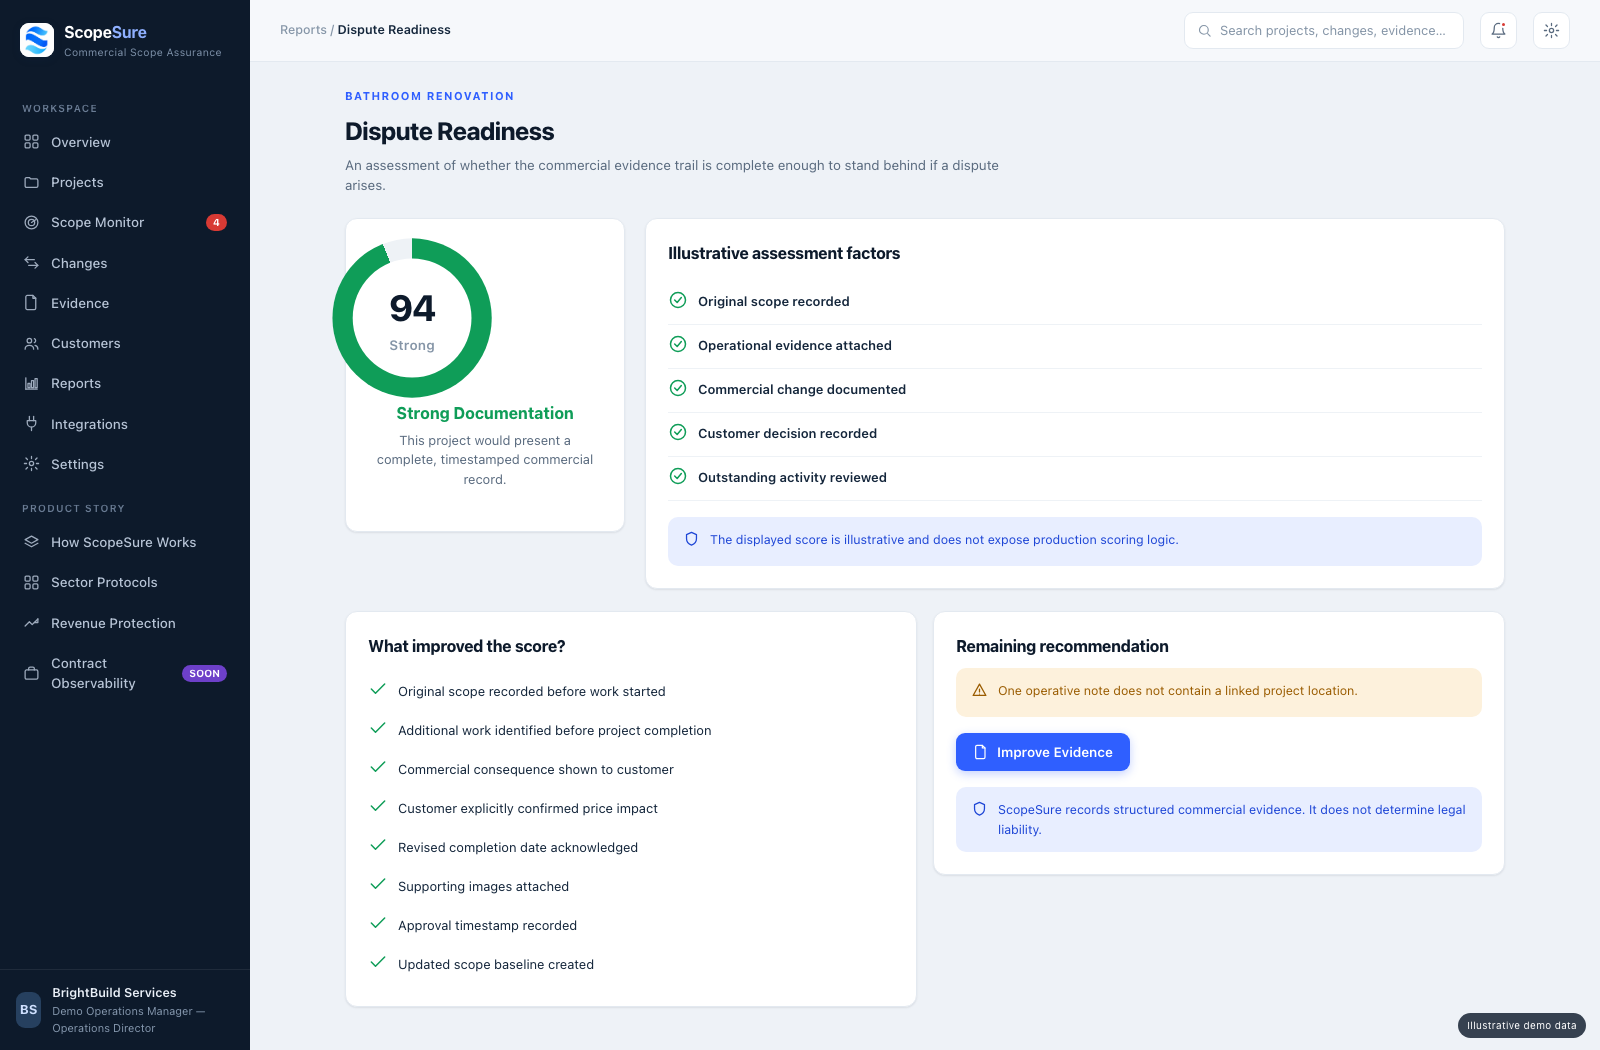The image size is (1600, 1050).
Task: Click the Projects folder icon
Action: tap(32, 182)
